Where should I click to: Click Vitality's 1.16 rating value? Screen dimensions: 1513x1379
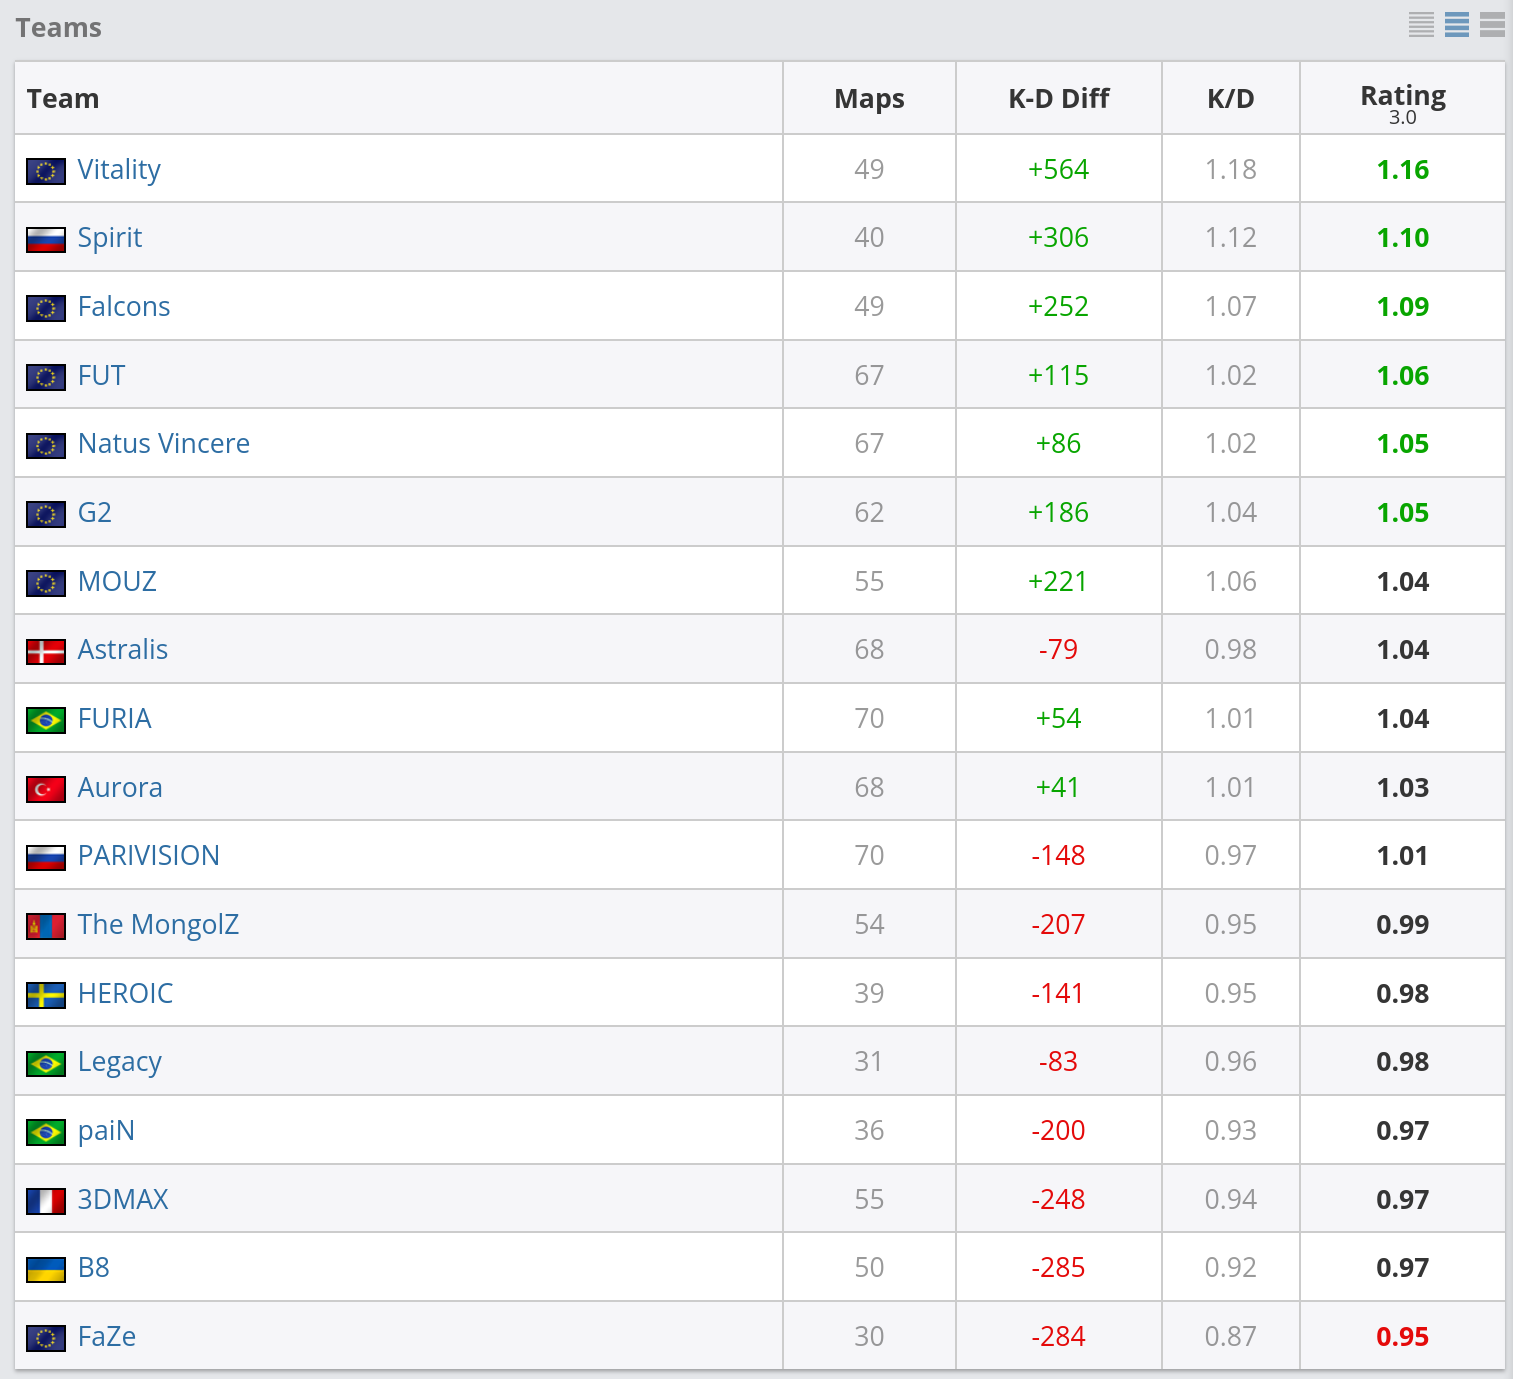point(1403,169)
